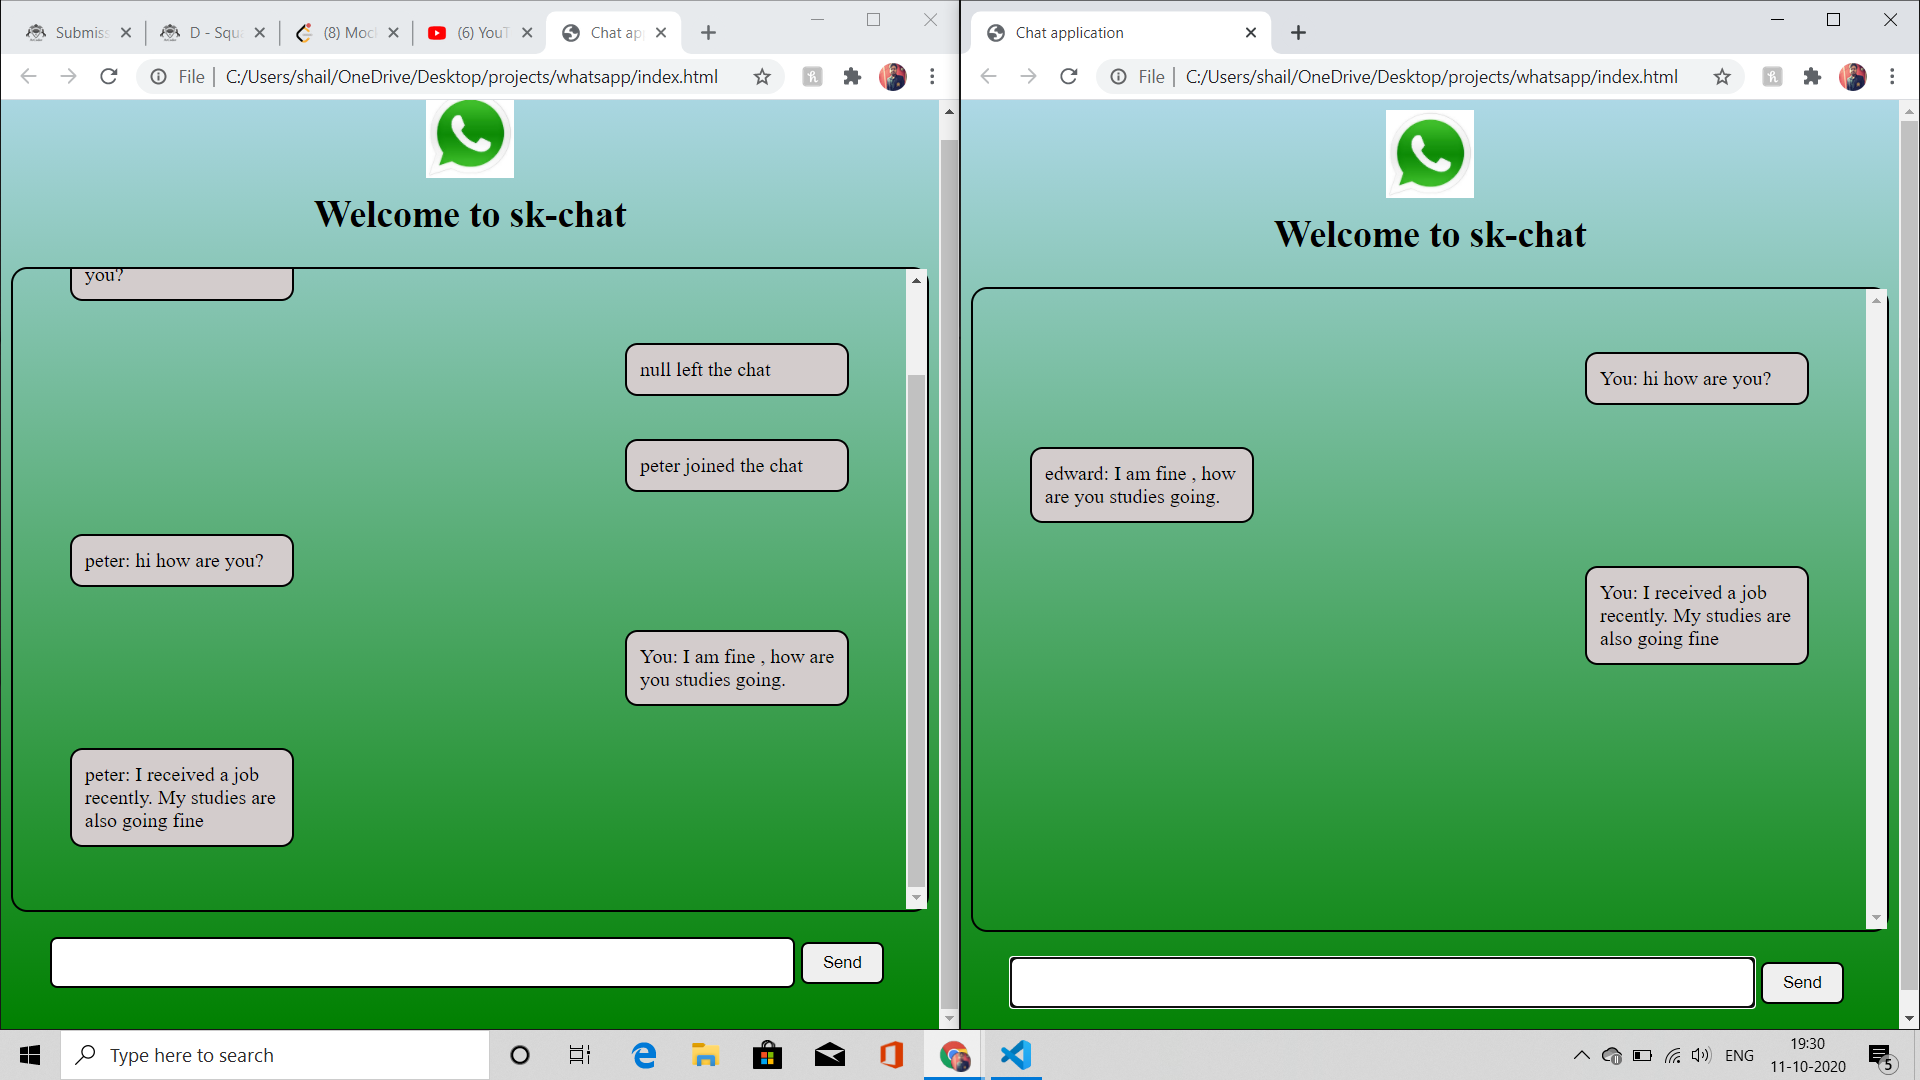Click the forward navigation arrow
This screenshot has width=1920, height=1080.
click(x=68, y=76)
